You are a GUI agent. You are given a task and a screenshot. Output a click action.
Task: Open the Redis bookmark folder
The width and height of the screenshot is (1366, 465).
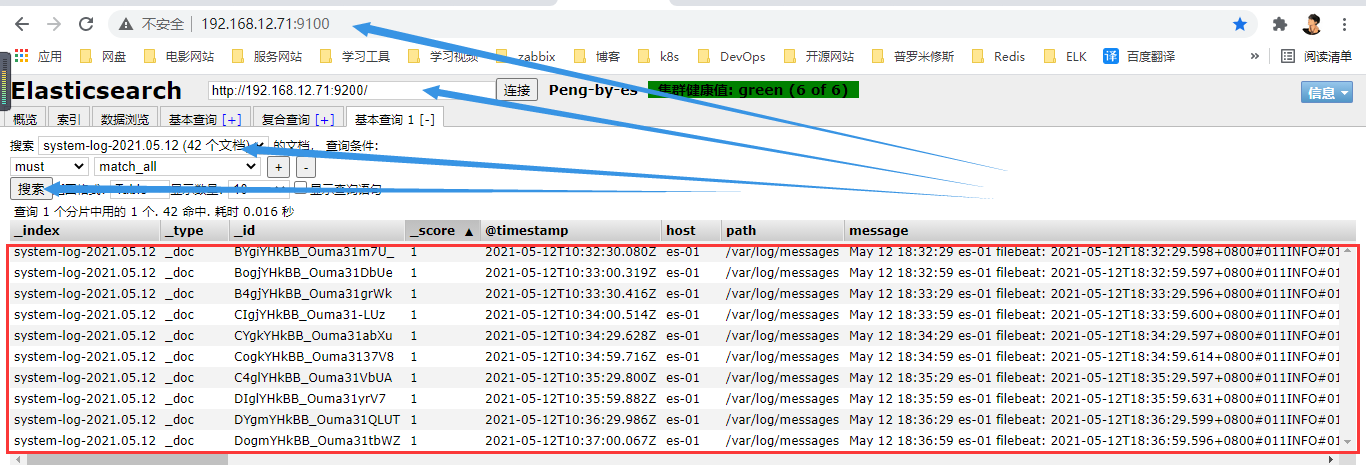pyautogui.click(x=998, y=56)
